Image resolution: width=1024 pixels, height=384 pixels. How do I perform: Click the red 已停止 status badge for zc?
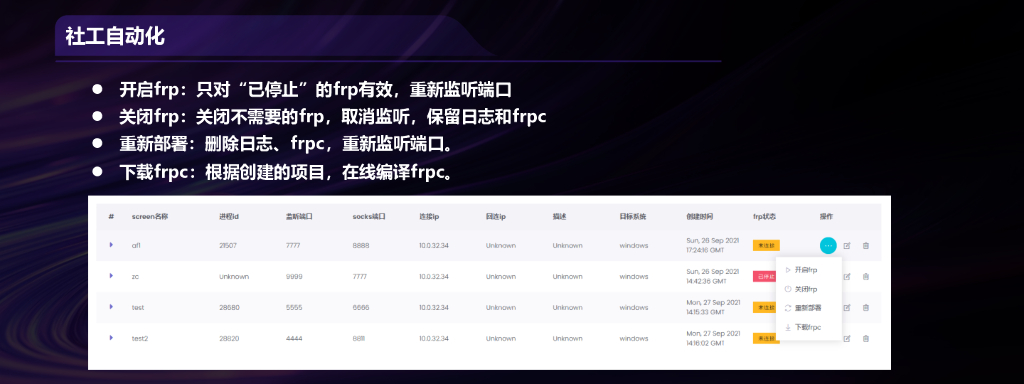pyautogui.click(x=764, y=276)
